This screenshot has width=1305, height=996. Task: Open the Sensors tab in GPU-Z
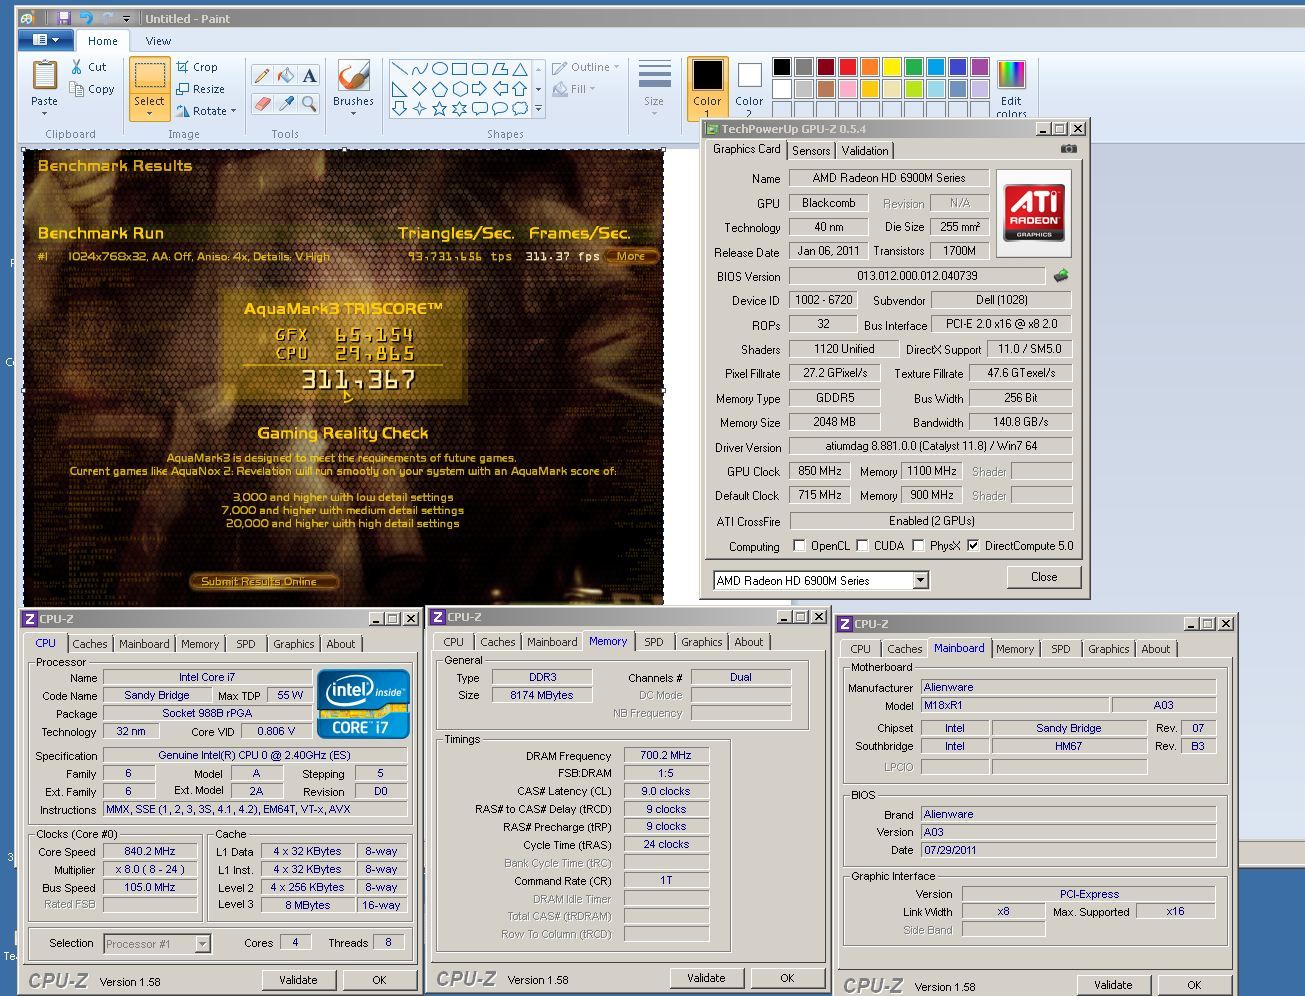(811, 150)
